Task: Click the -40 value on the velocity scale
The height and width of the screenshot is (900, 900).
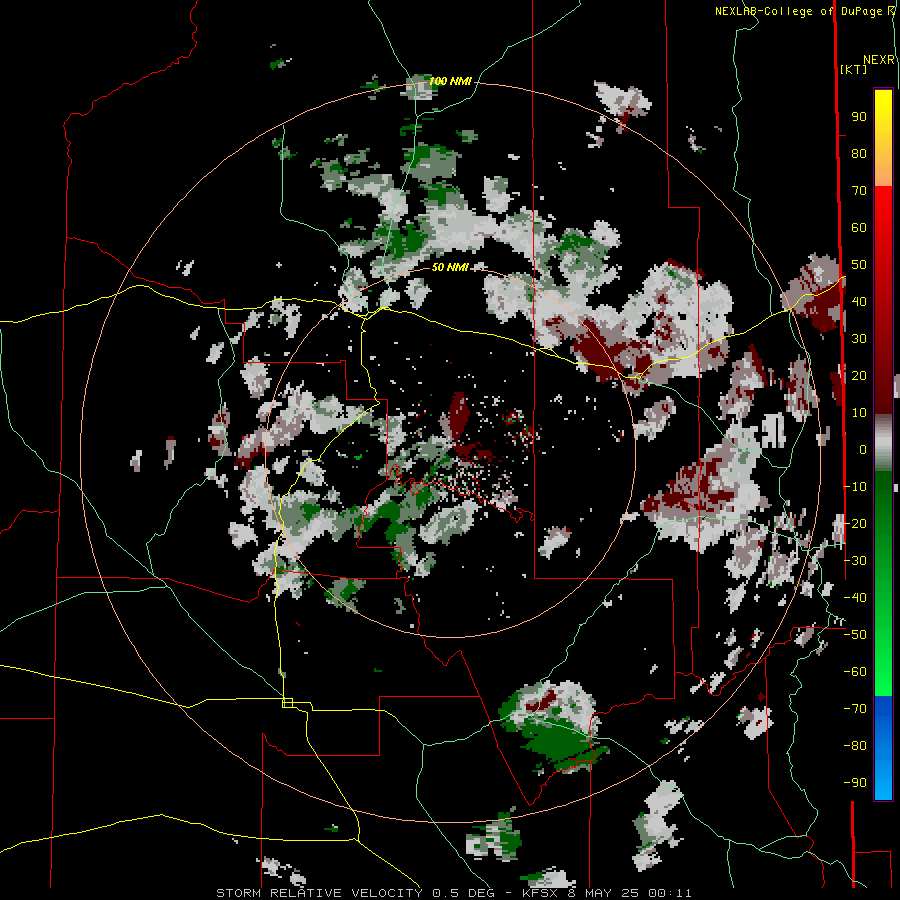Action: (x=855, y=598)
